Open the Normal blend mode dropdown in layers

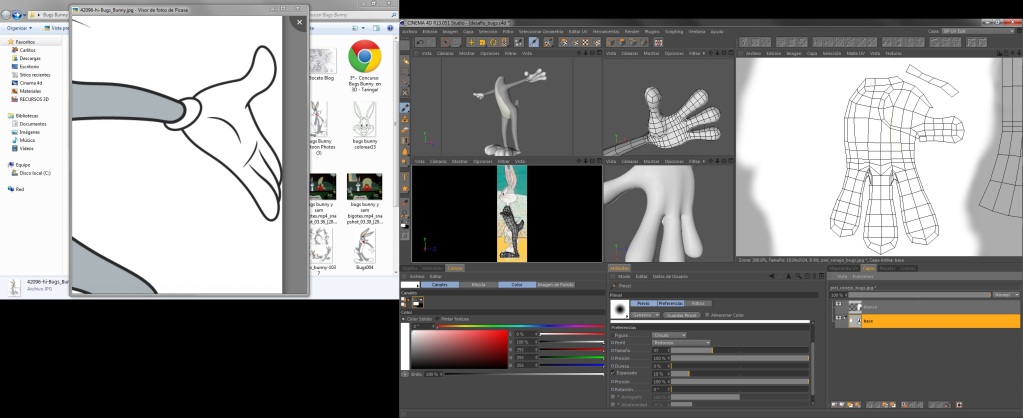pyautogui.click(x=1006, y=295)
